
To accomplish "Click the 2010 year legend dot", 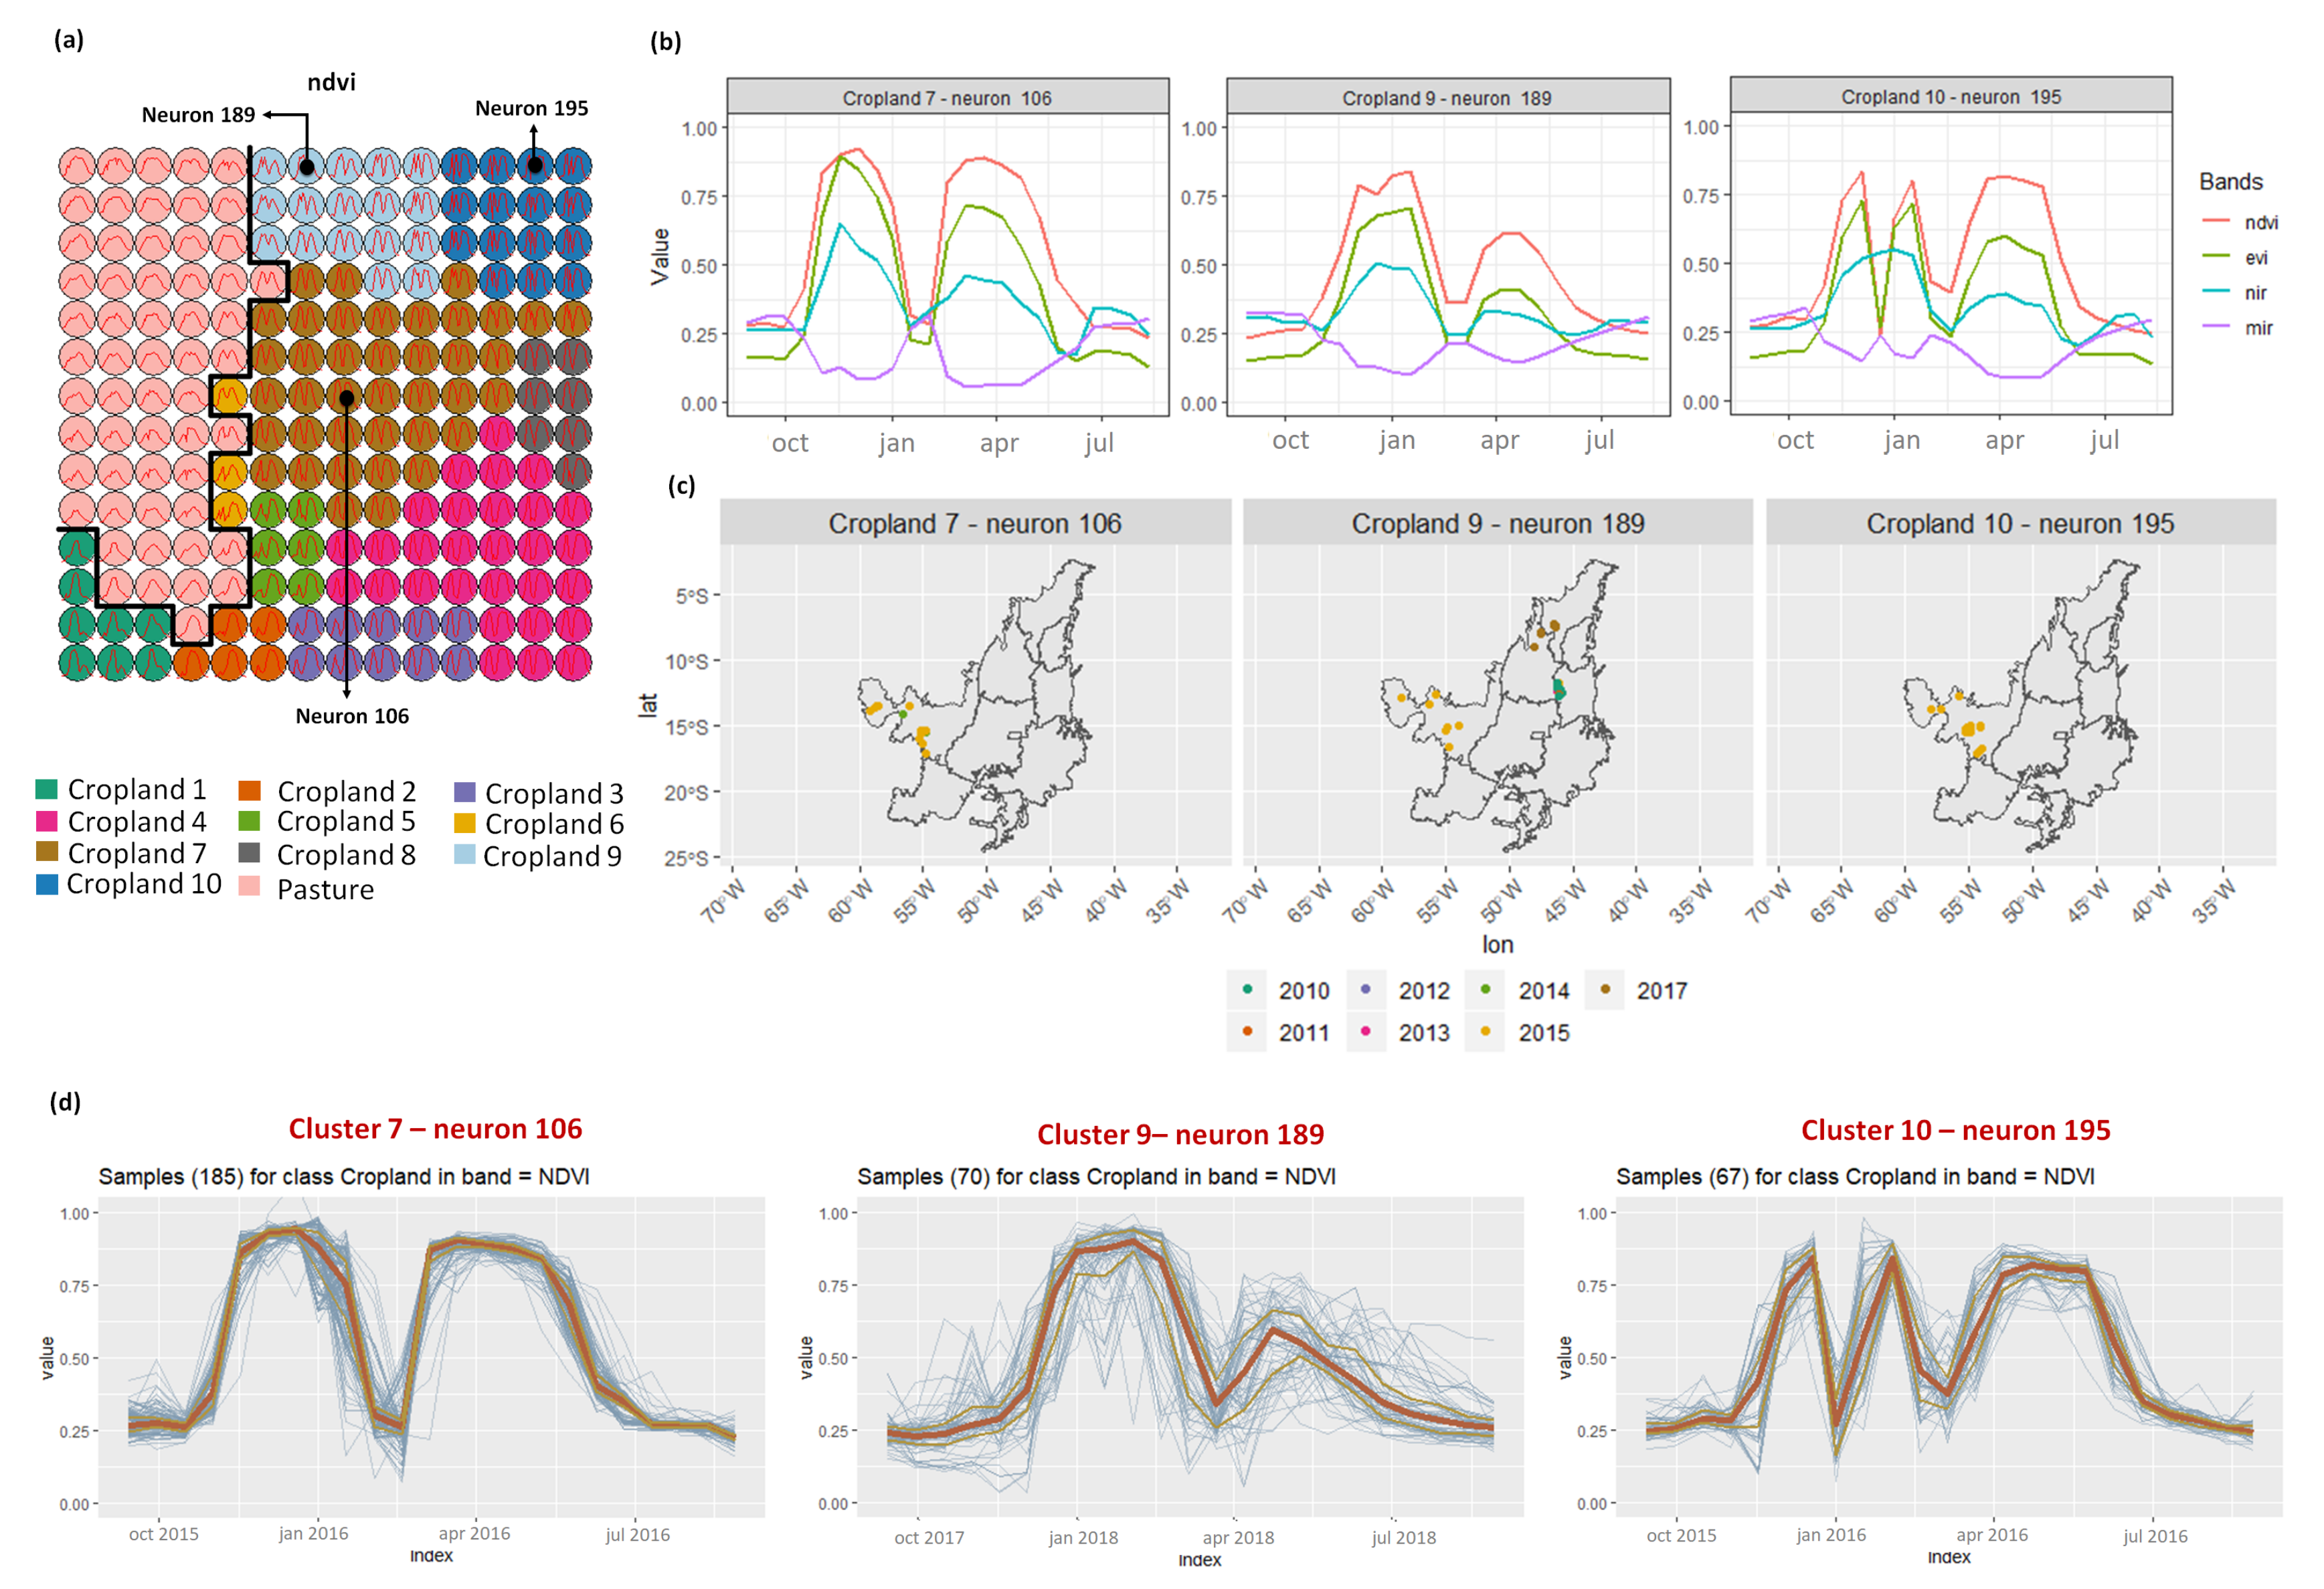I will [1247, 990].
